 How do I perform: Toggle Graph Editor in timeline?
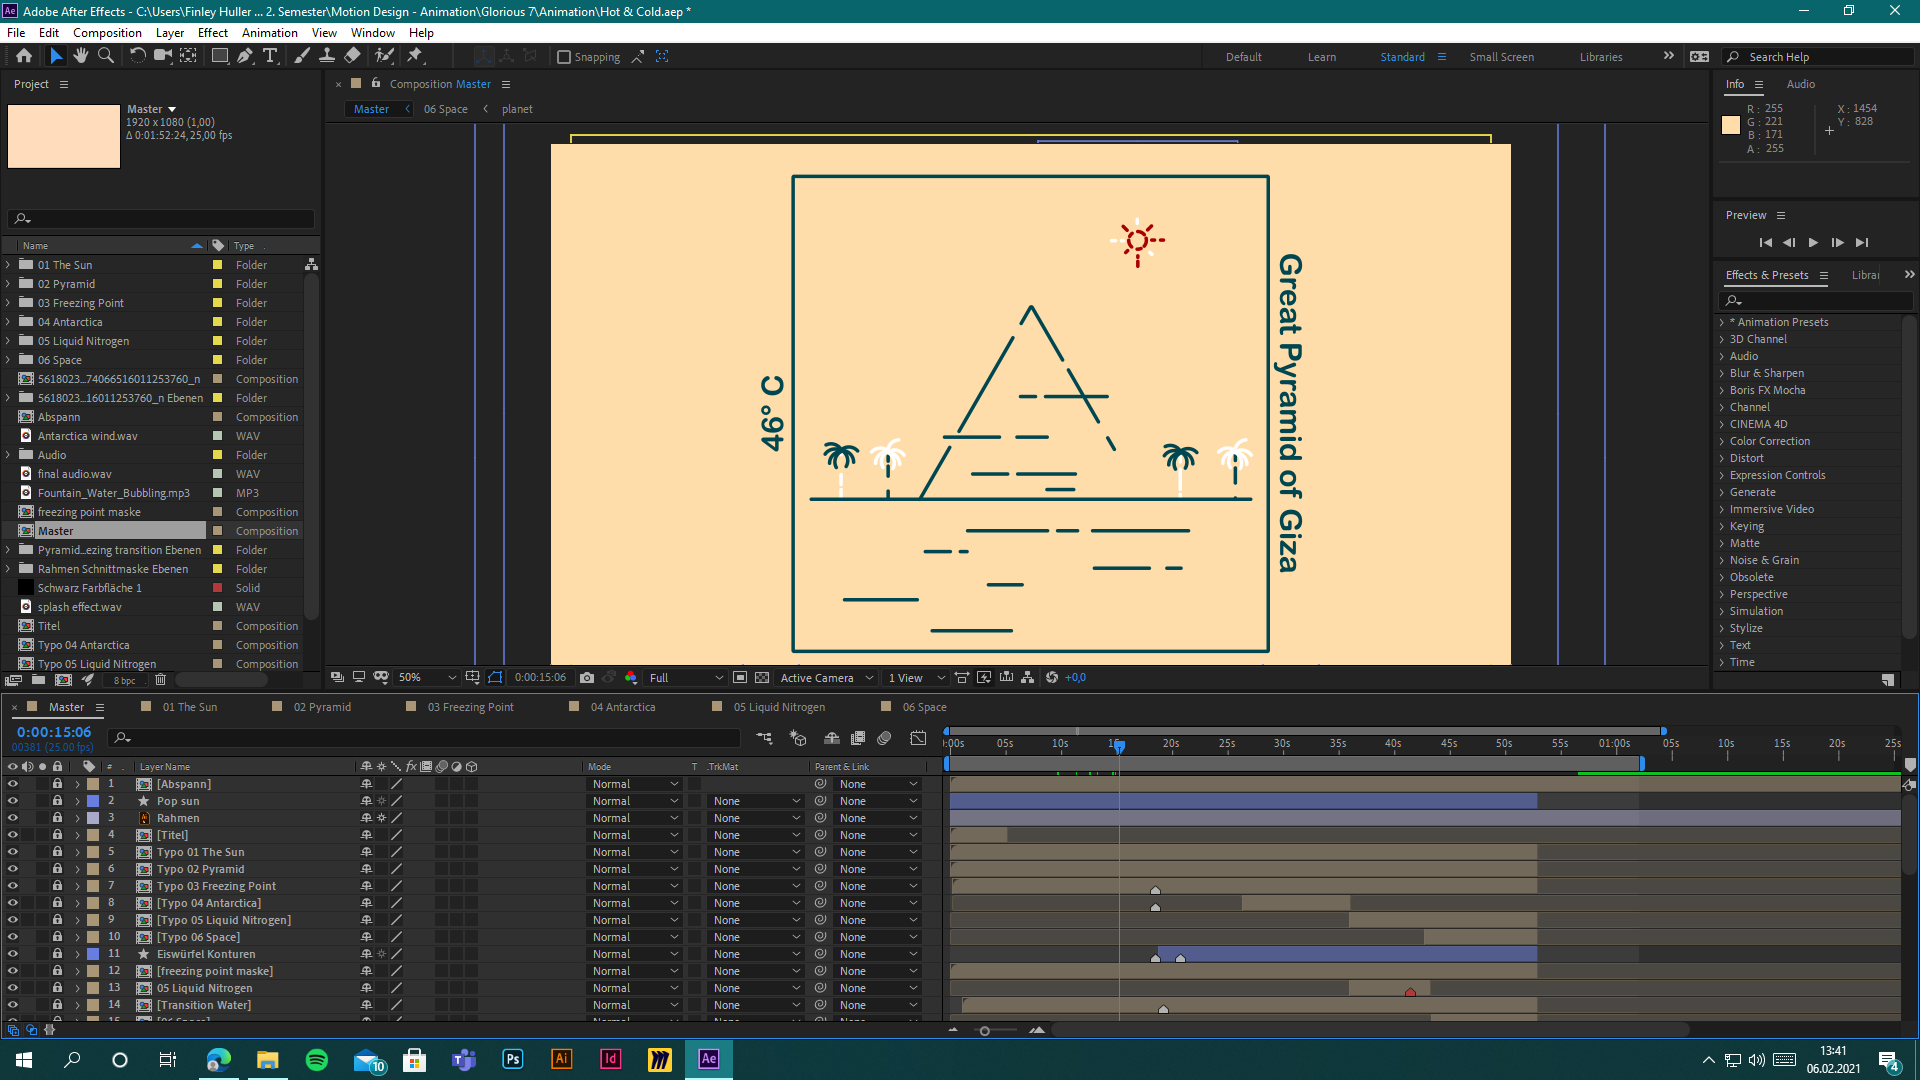[918, 738]
